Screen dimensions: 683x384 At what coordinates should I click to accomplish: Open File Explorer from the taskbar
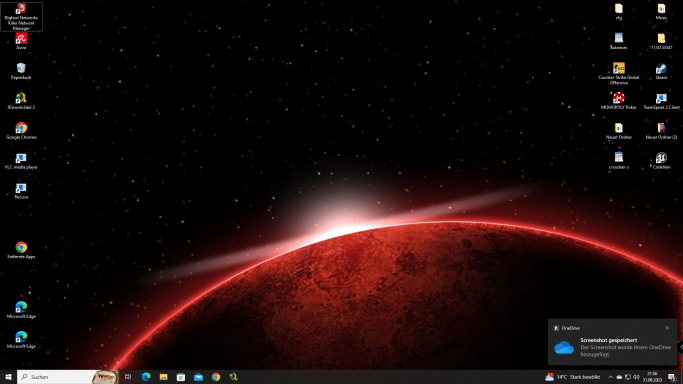coord(163,377)
